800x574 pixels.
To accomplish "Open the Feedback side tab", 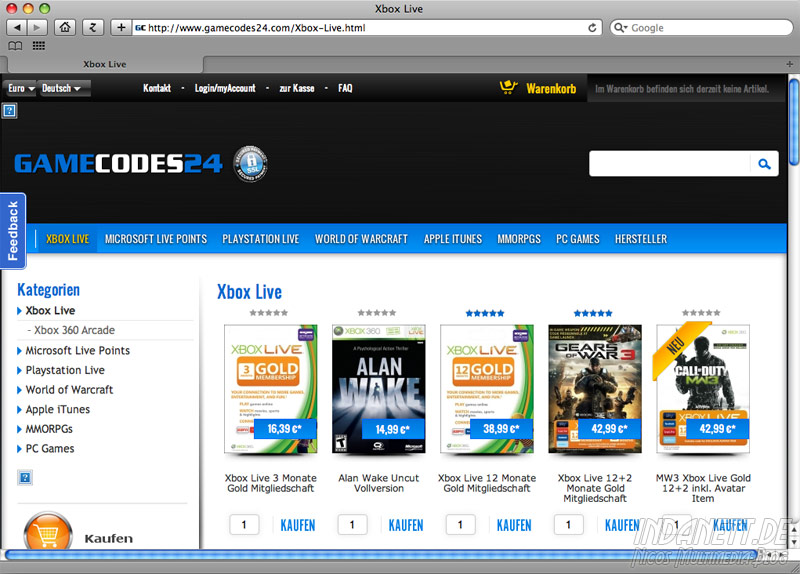I will [13, 231].
